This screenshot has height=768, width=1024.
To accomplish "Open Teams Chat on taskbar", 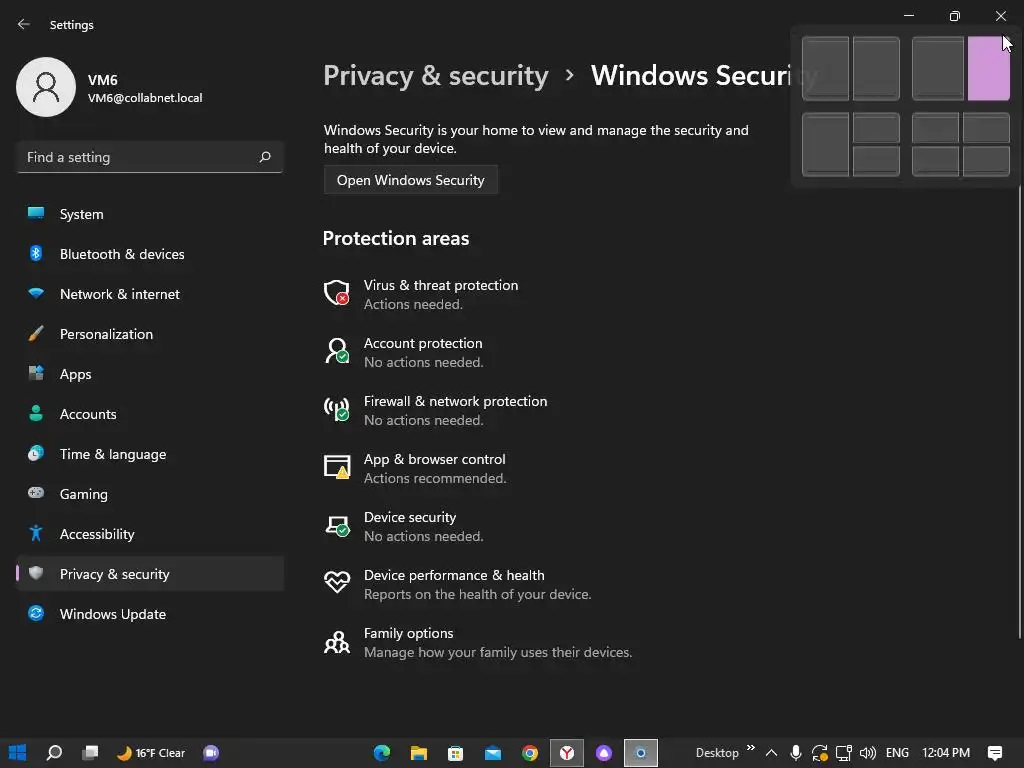I will (x=211, y=753).
